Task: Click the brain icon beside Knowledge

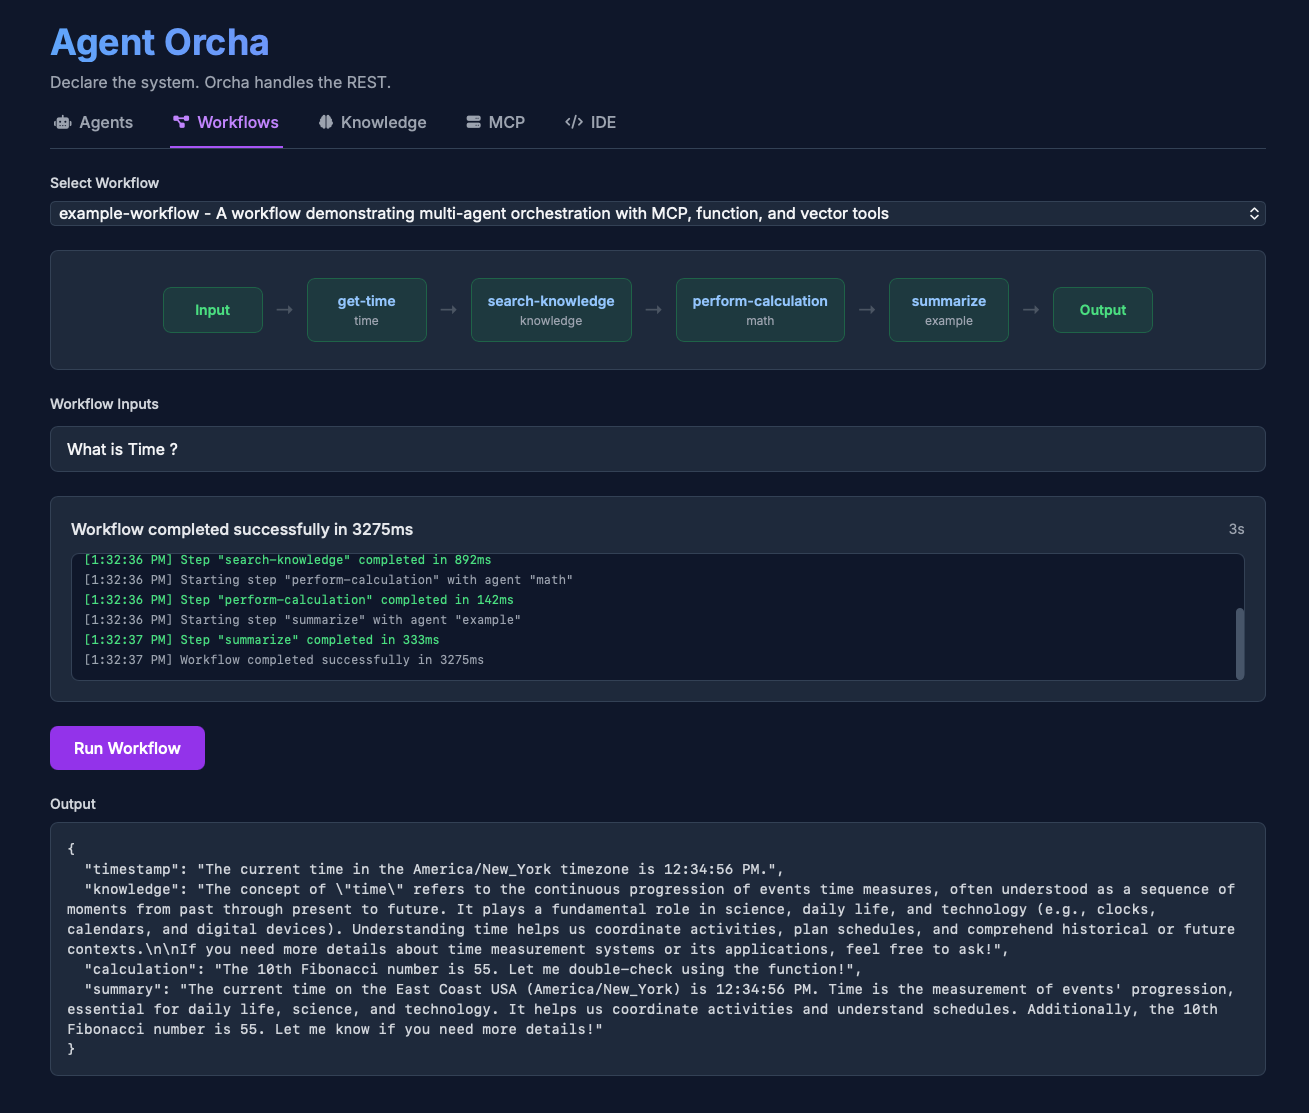Action: click(x=325, y=122)
